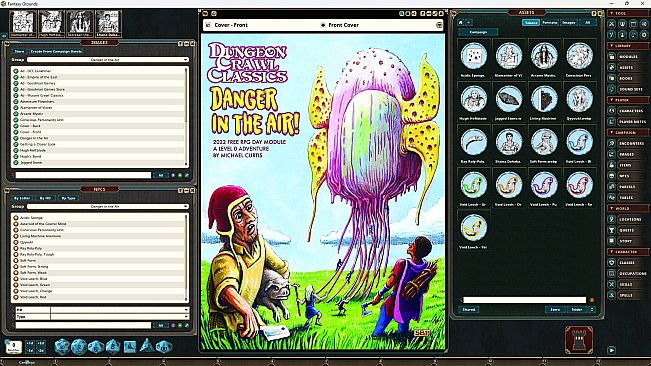The image size is (651, 366).
Task: Open NPCs in Campaign sidebar
Action: [628, 176]
